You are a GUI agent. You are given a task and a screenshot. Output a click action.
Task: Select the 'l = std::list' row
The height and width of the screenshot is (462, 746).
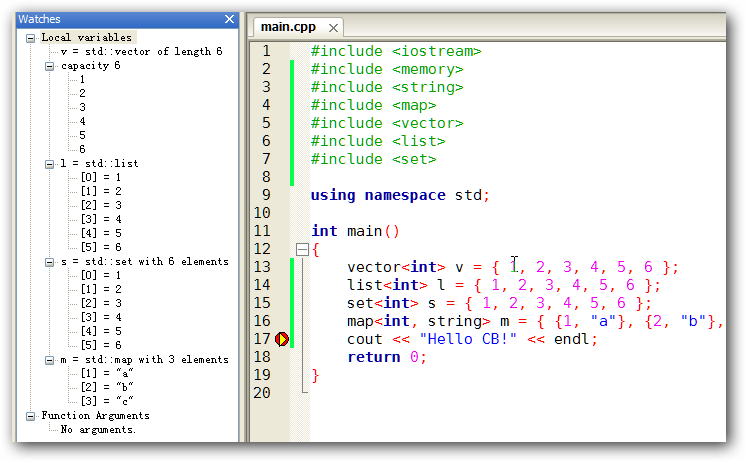(99, 164)
